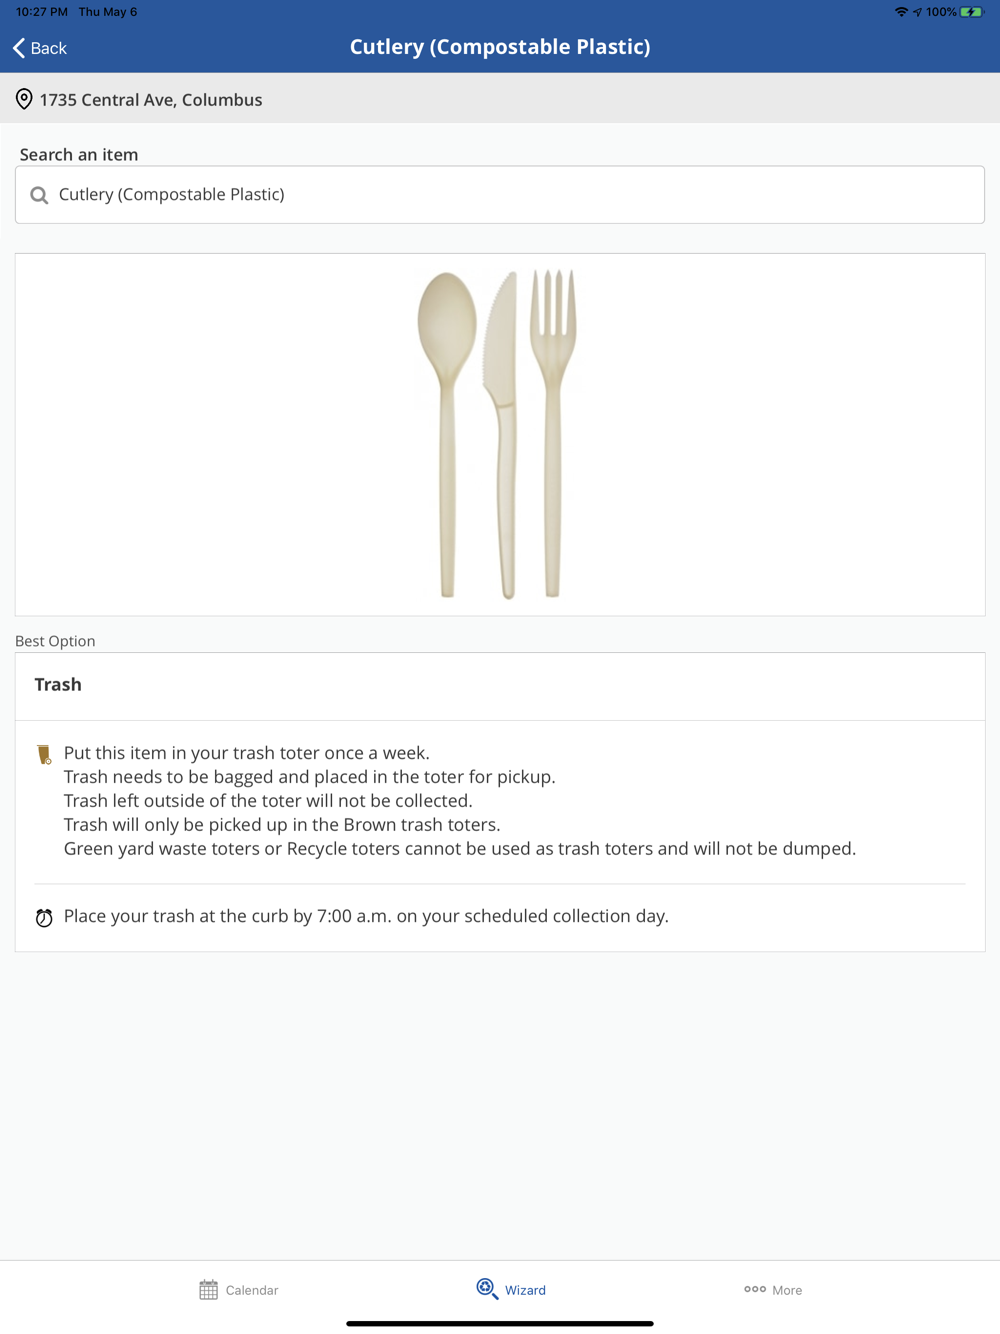Viewport: 1000px width, 1334px height.
Task: Tap the battery status indicator
Action: point(971,12)
